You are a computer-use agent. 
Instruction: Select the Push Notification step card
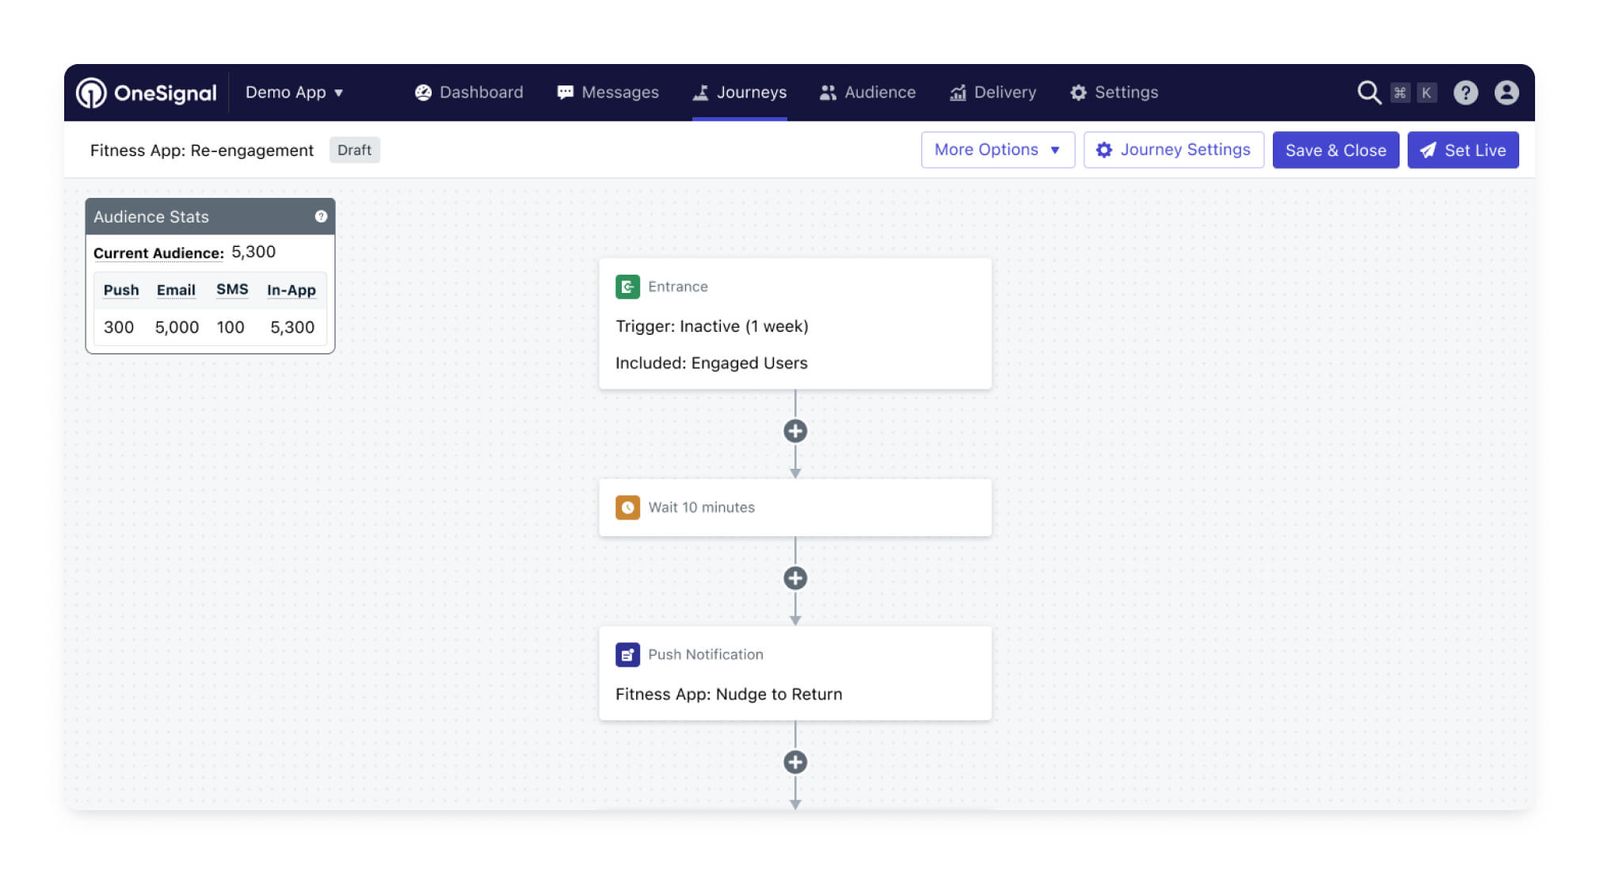point(795,673)
